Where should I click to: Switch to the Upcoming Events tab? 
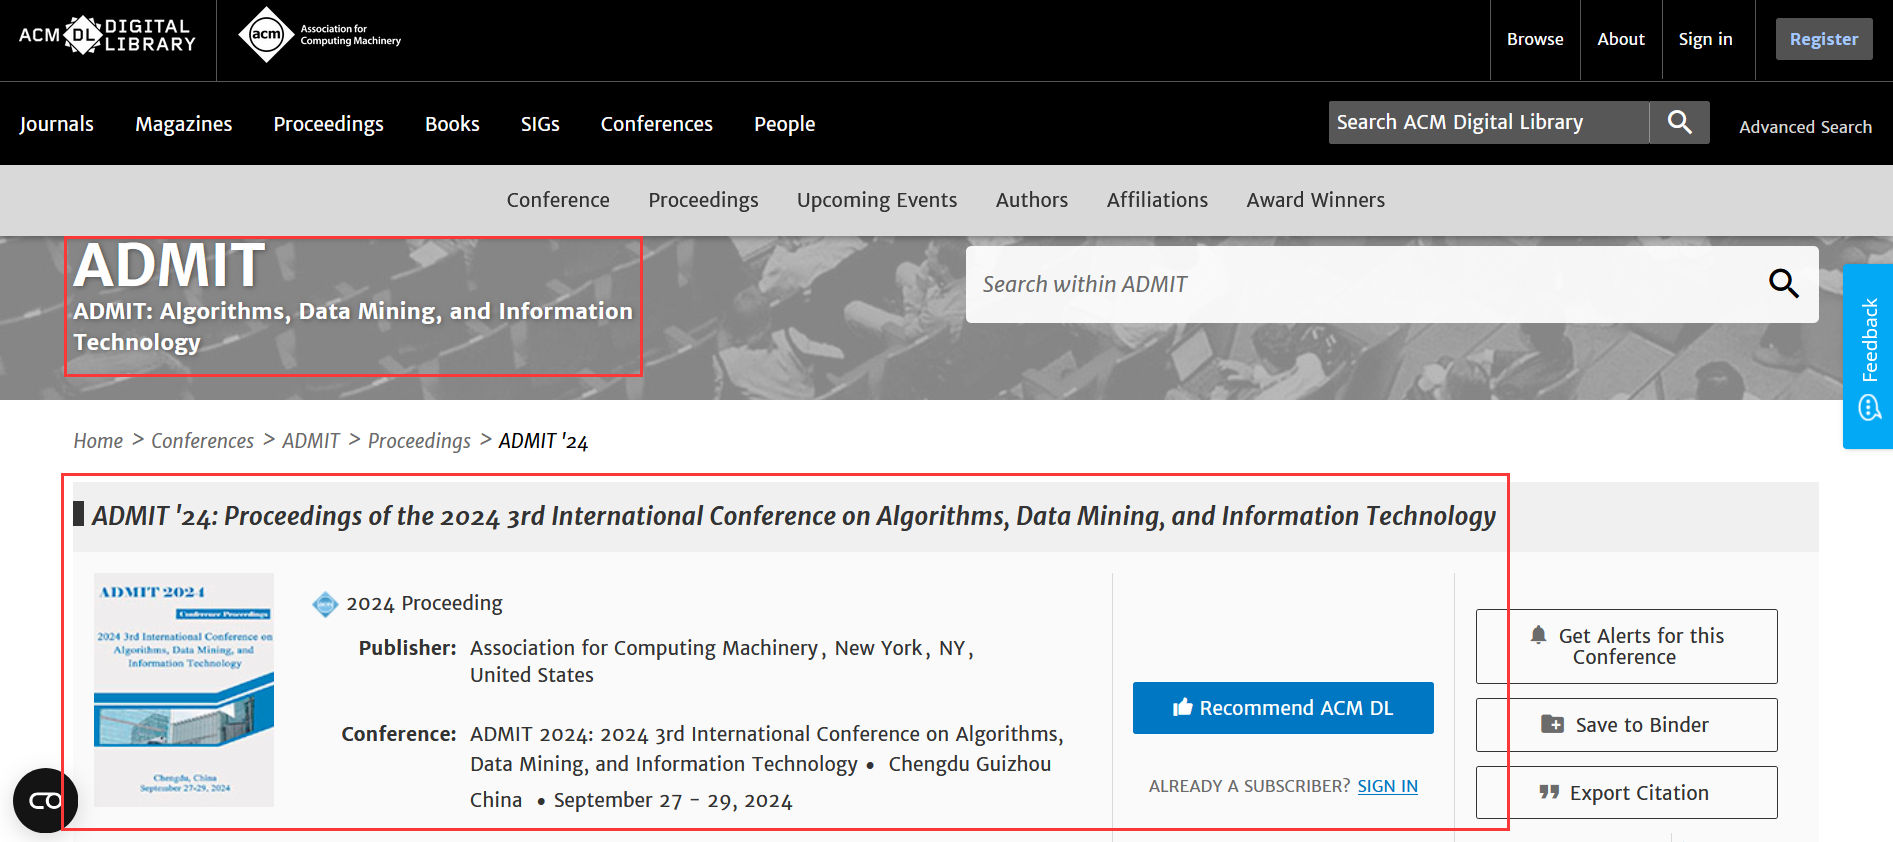(x=876, y=200)
